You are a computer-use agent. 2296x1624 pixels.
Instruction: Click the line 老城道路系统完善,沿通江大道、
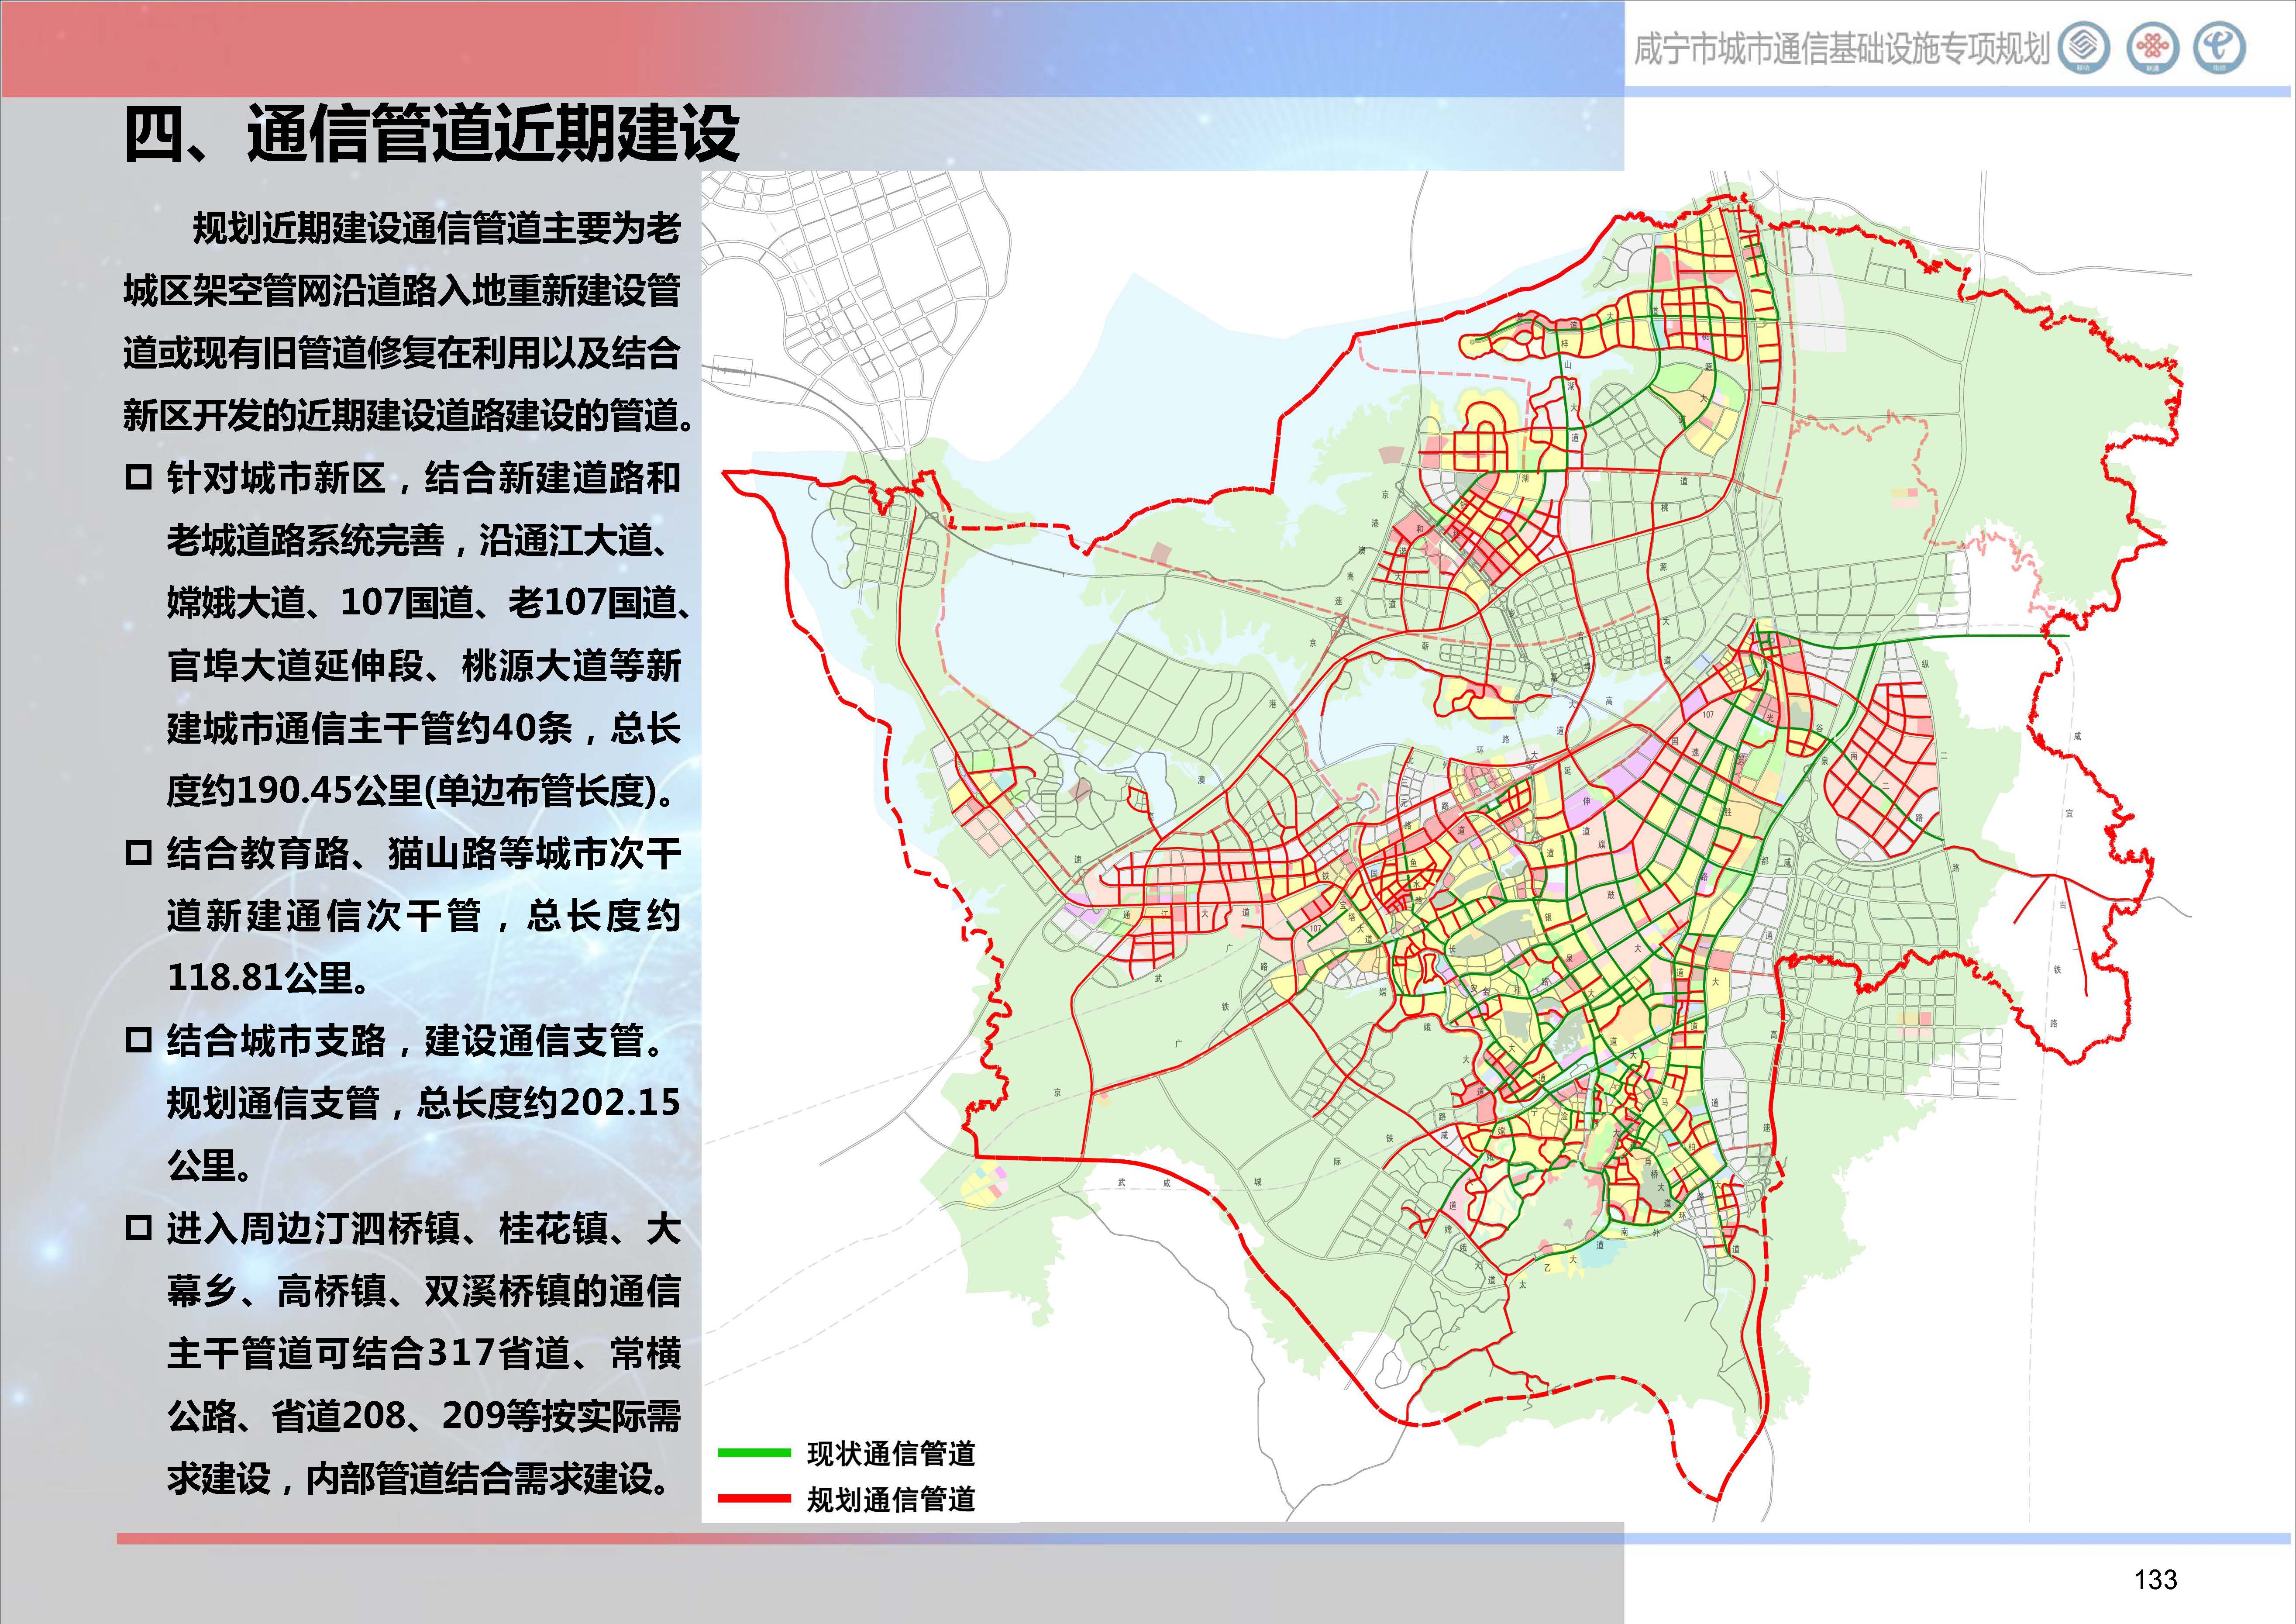[x=418, y=540]
